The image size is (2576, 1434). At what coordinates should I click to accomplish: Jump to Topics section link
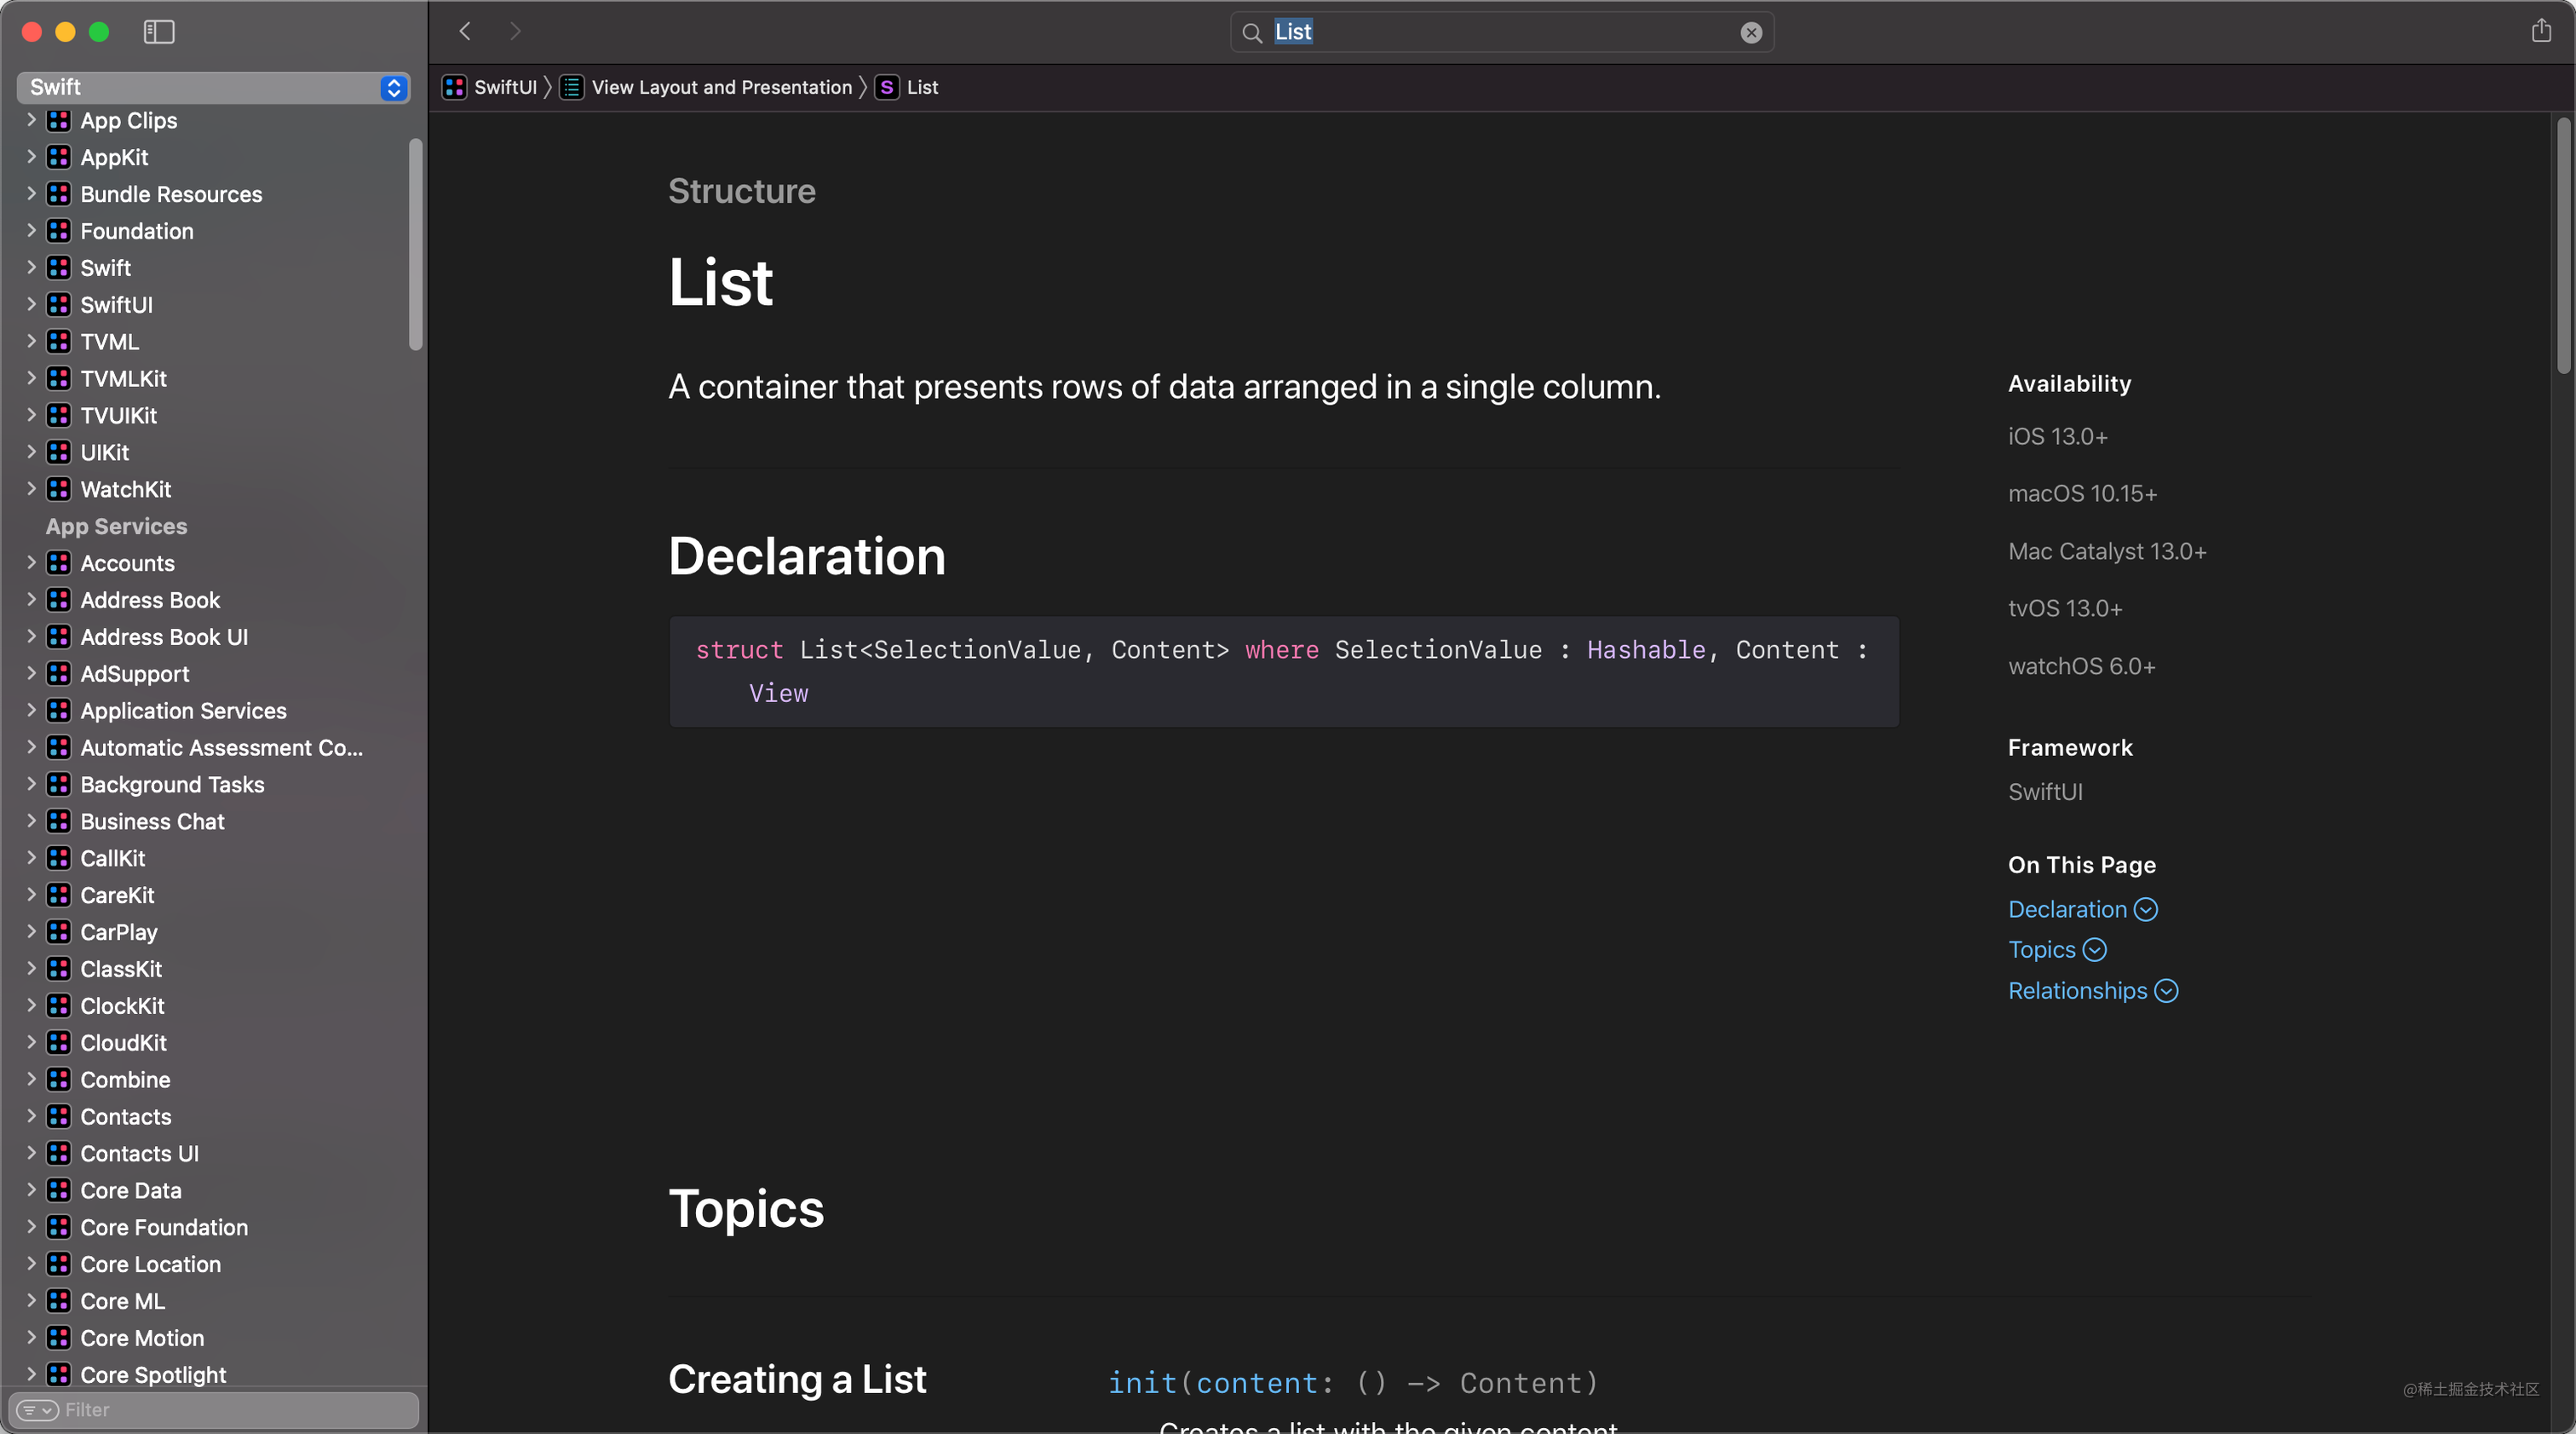[2057, 949]
